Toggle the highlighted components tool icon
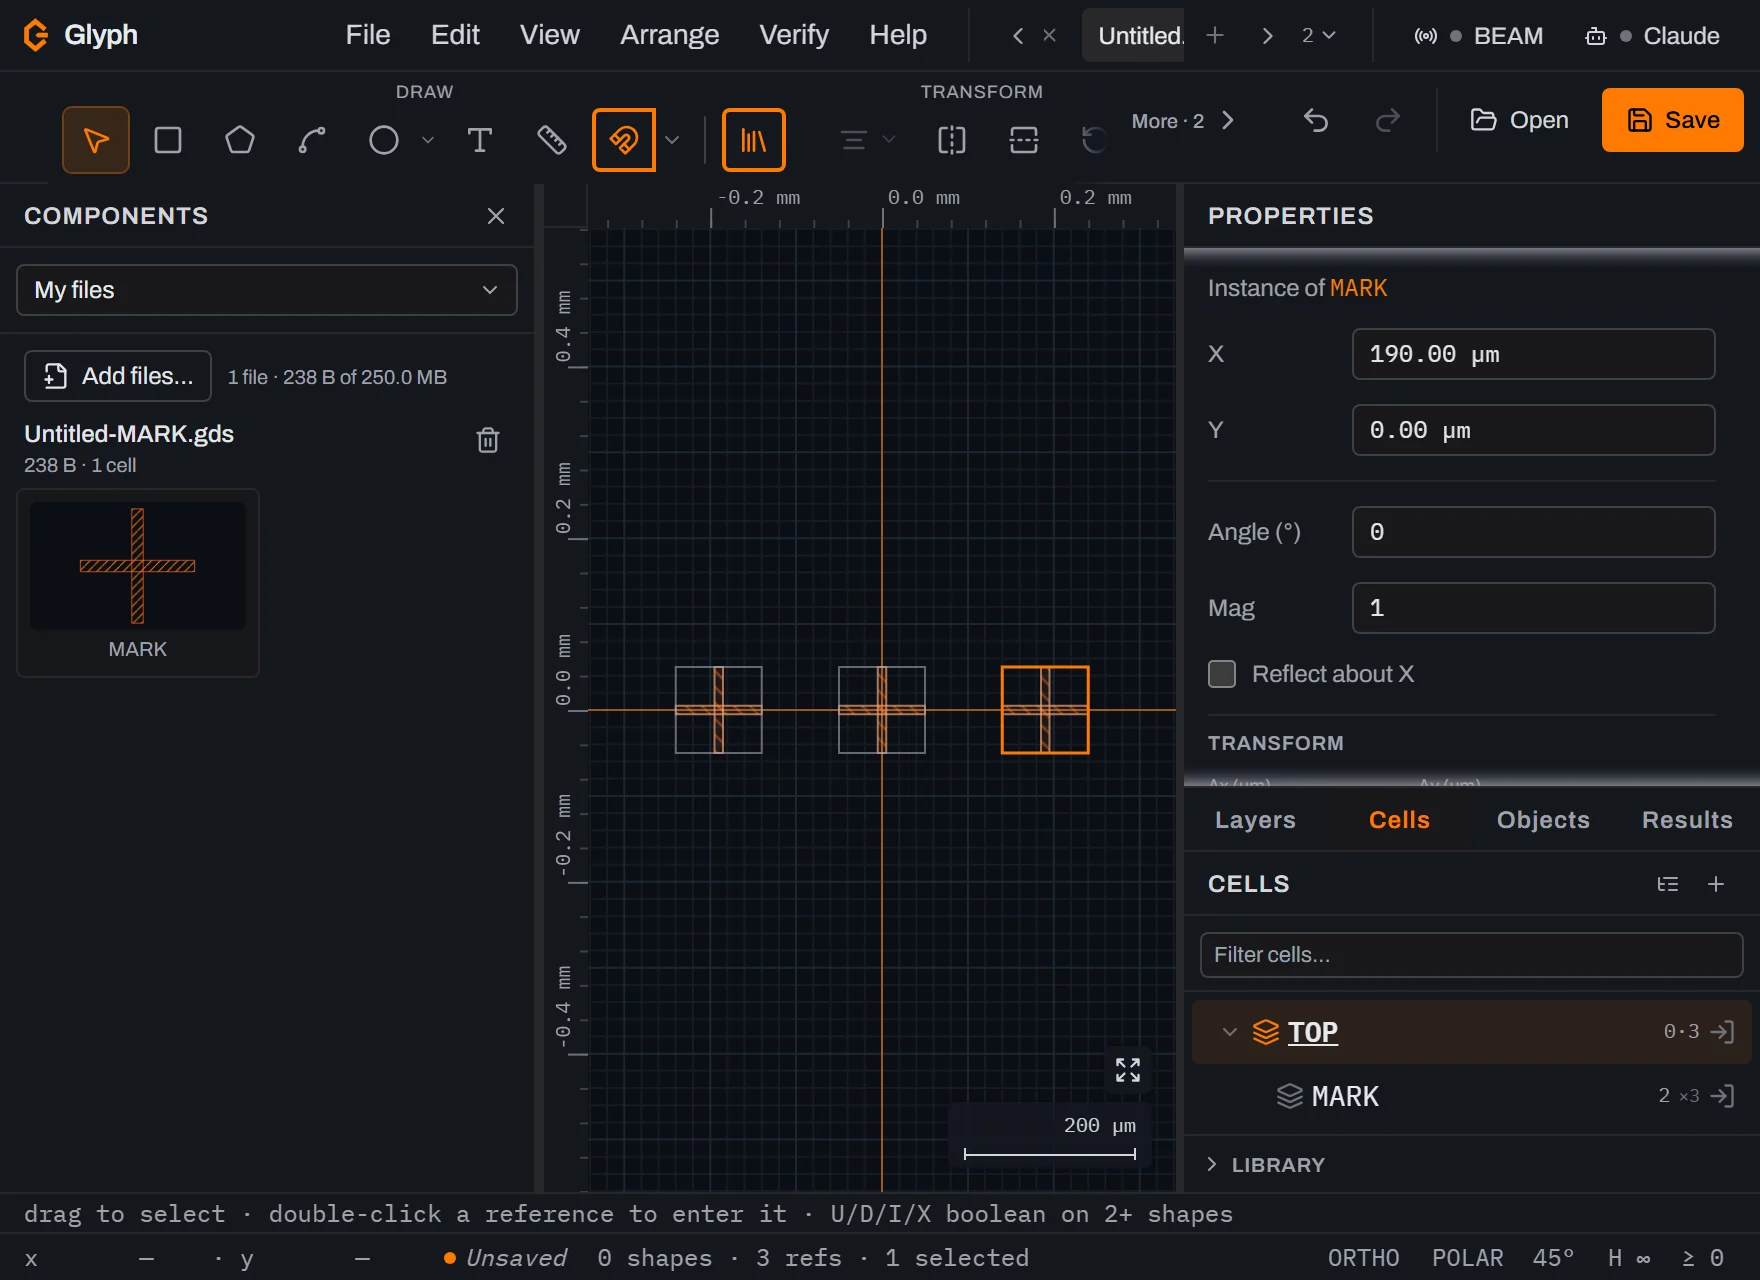Viewport: 1760px width, 1280px height. click(624, 140)
